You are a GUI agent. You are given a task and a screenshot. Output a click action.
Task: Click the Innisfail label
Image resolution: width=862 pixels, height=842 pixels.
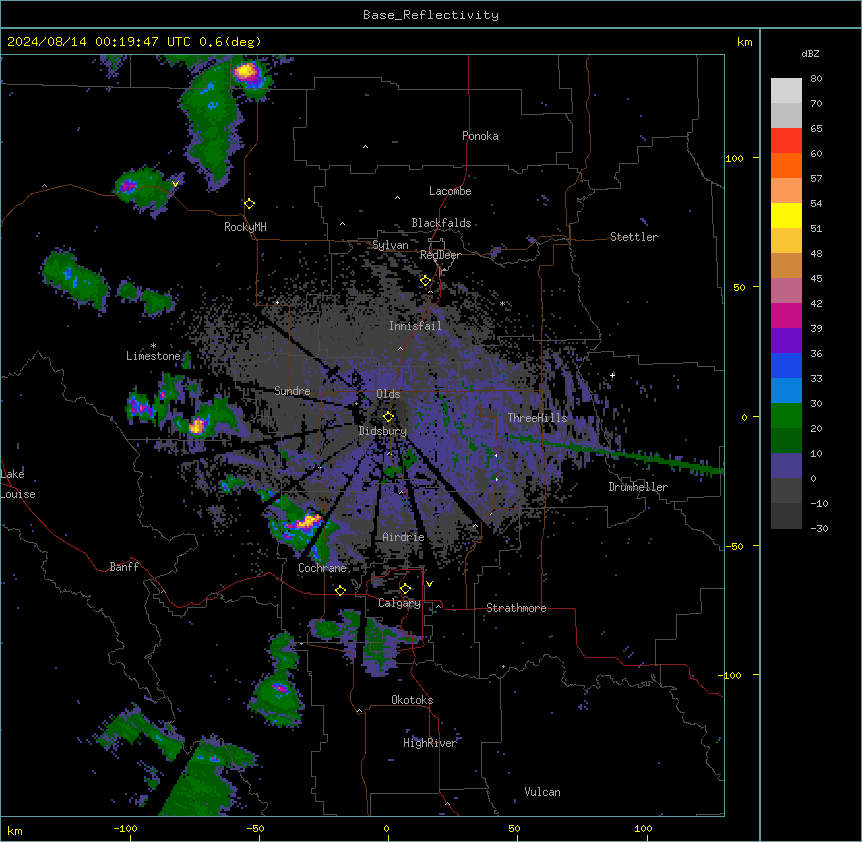click(x=416, y=326)
